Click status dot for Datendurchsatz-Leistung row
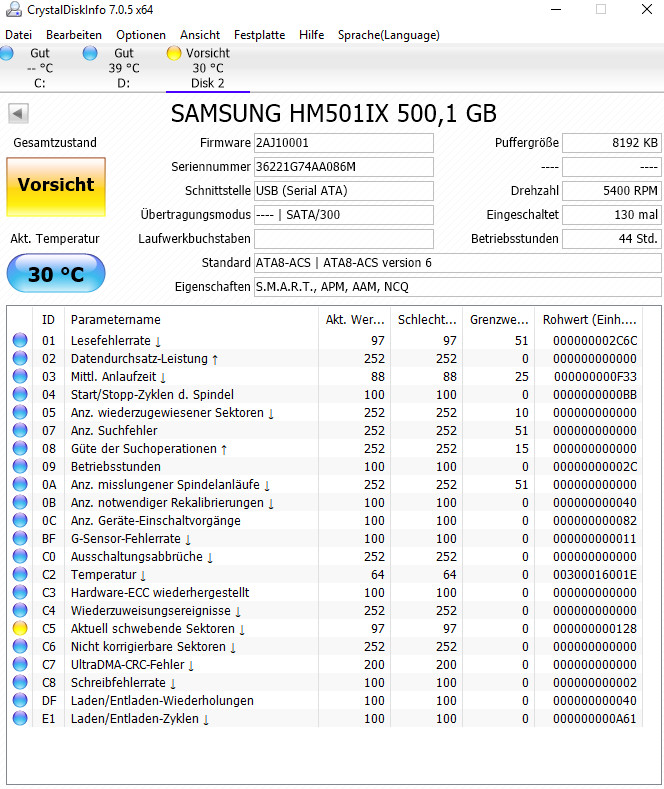The width and height of the screenshot is (664, 789). [x=20, y=358]
